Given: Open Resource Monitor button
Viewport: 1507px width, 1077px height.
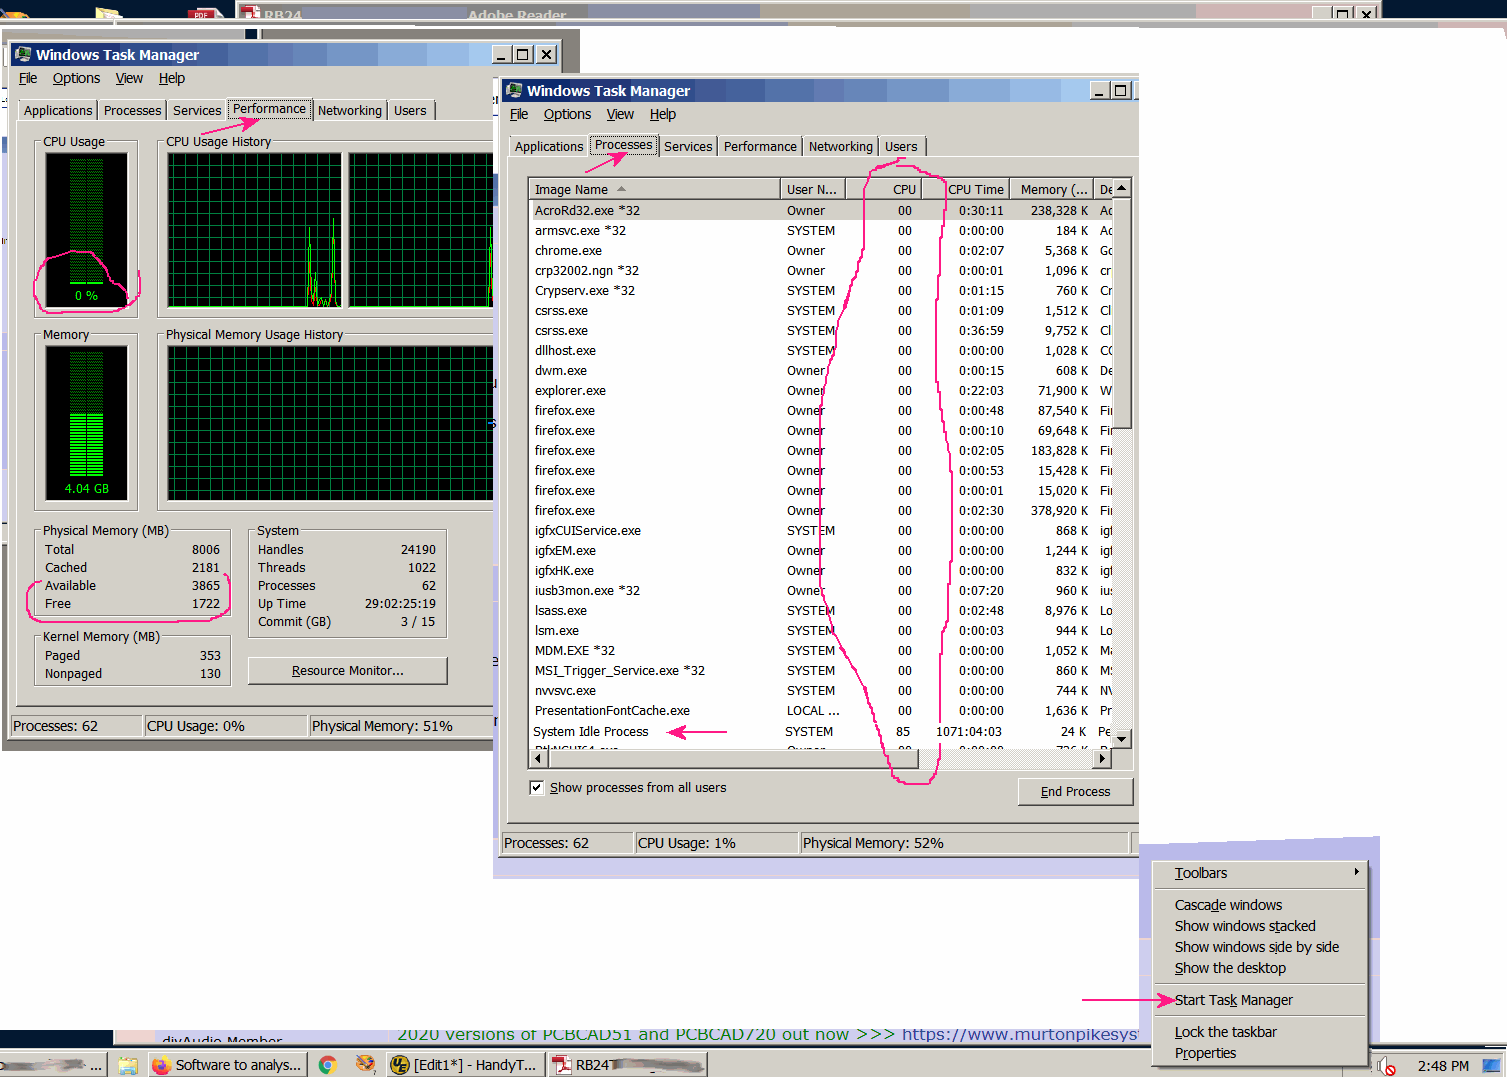Looking at the screenshot, I should click(347, 670).
